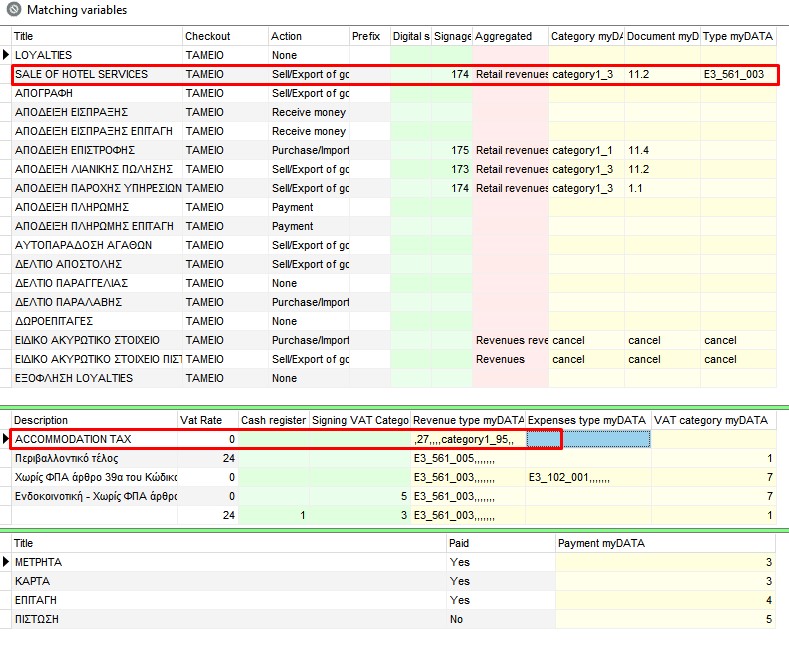Select the ΑΠΟΔΕΙΞΗ ΛΙΑΝΙΚΗΣ ΠΩΛΗΣΗΣ row

(x=394, y=170)
